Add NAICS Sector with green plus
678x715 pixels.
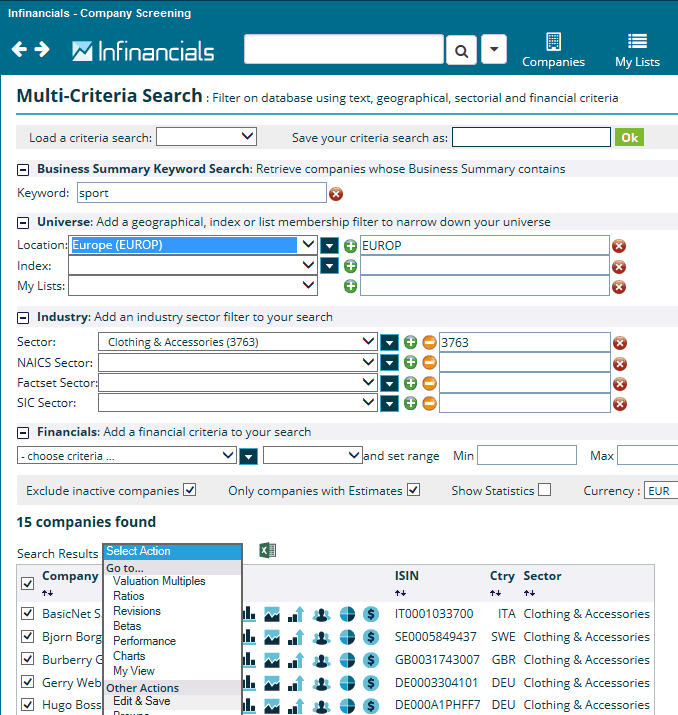[410, 363]
